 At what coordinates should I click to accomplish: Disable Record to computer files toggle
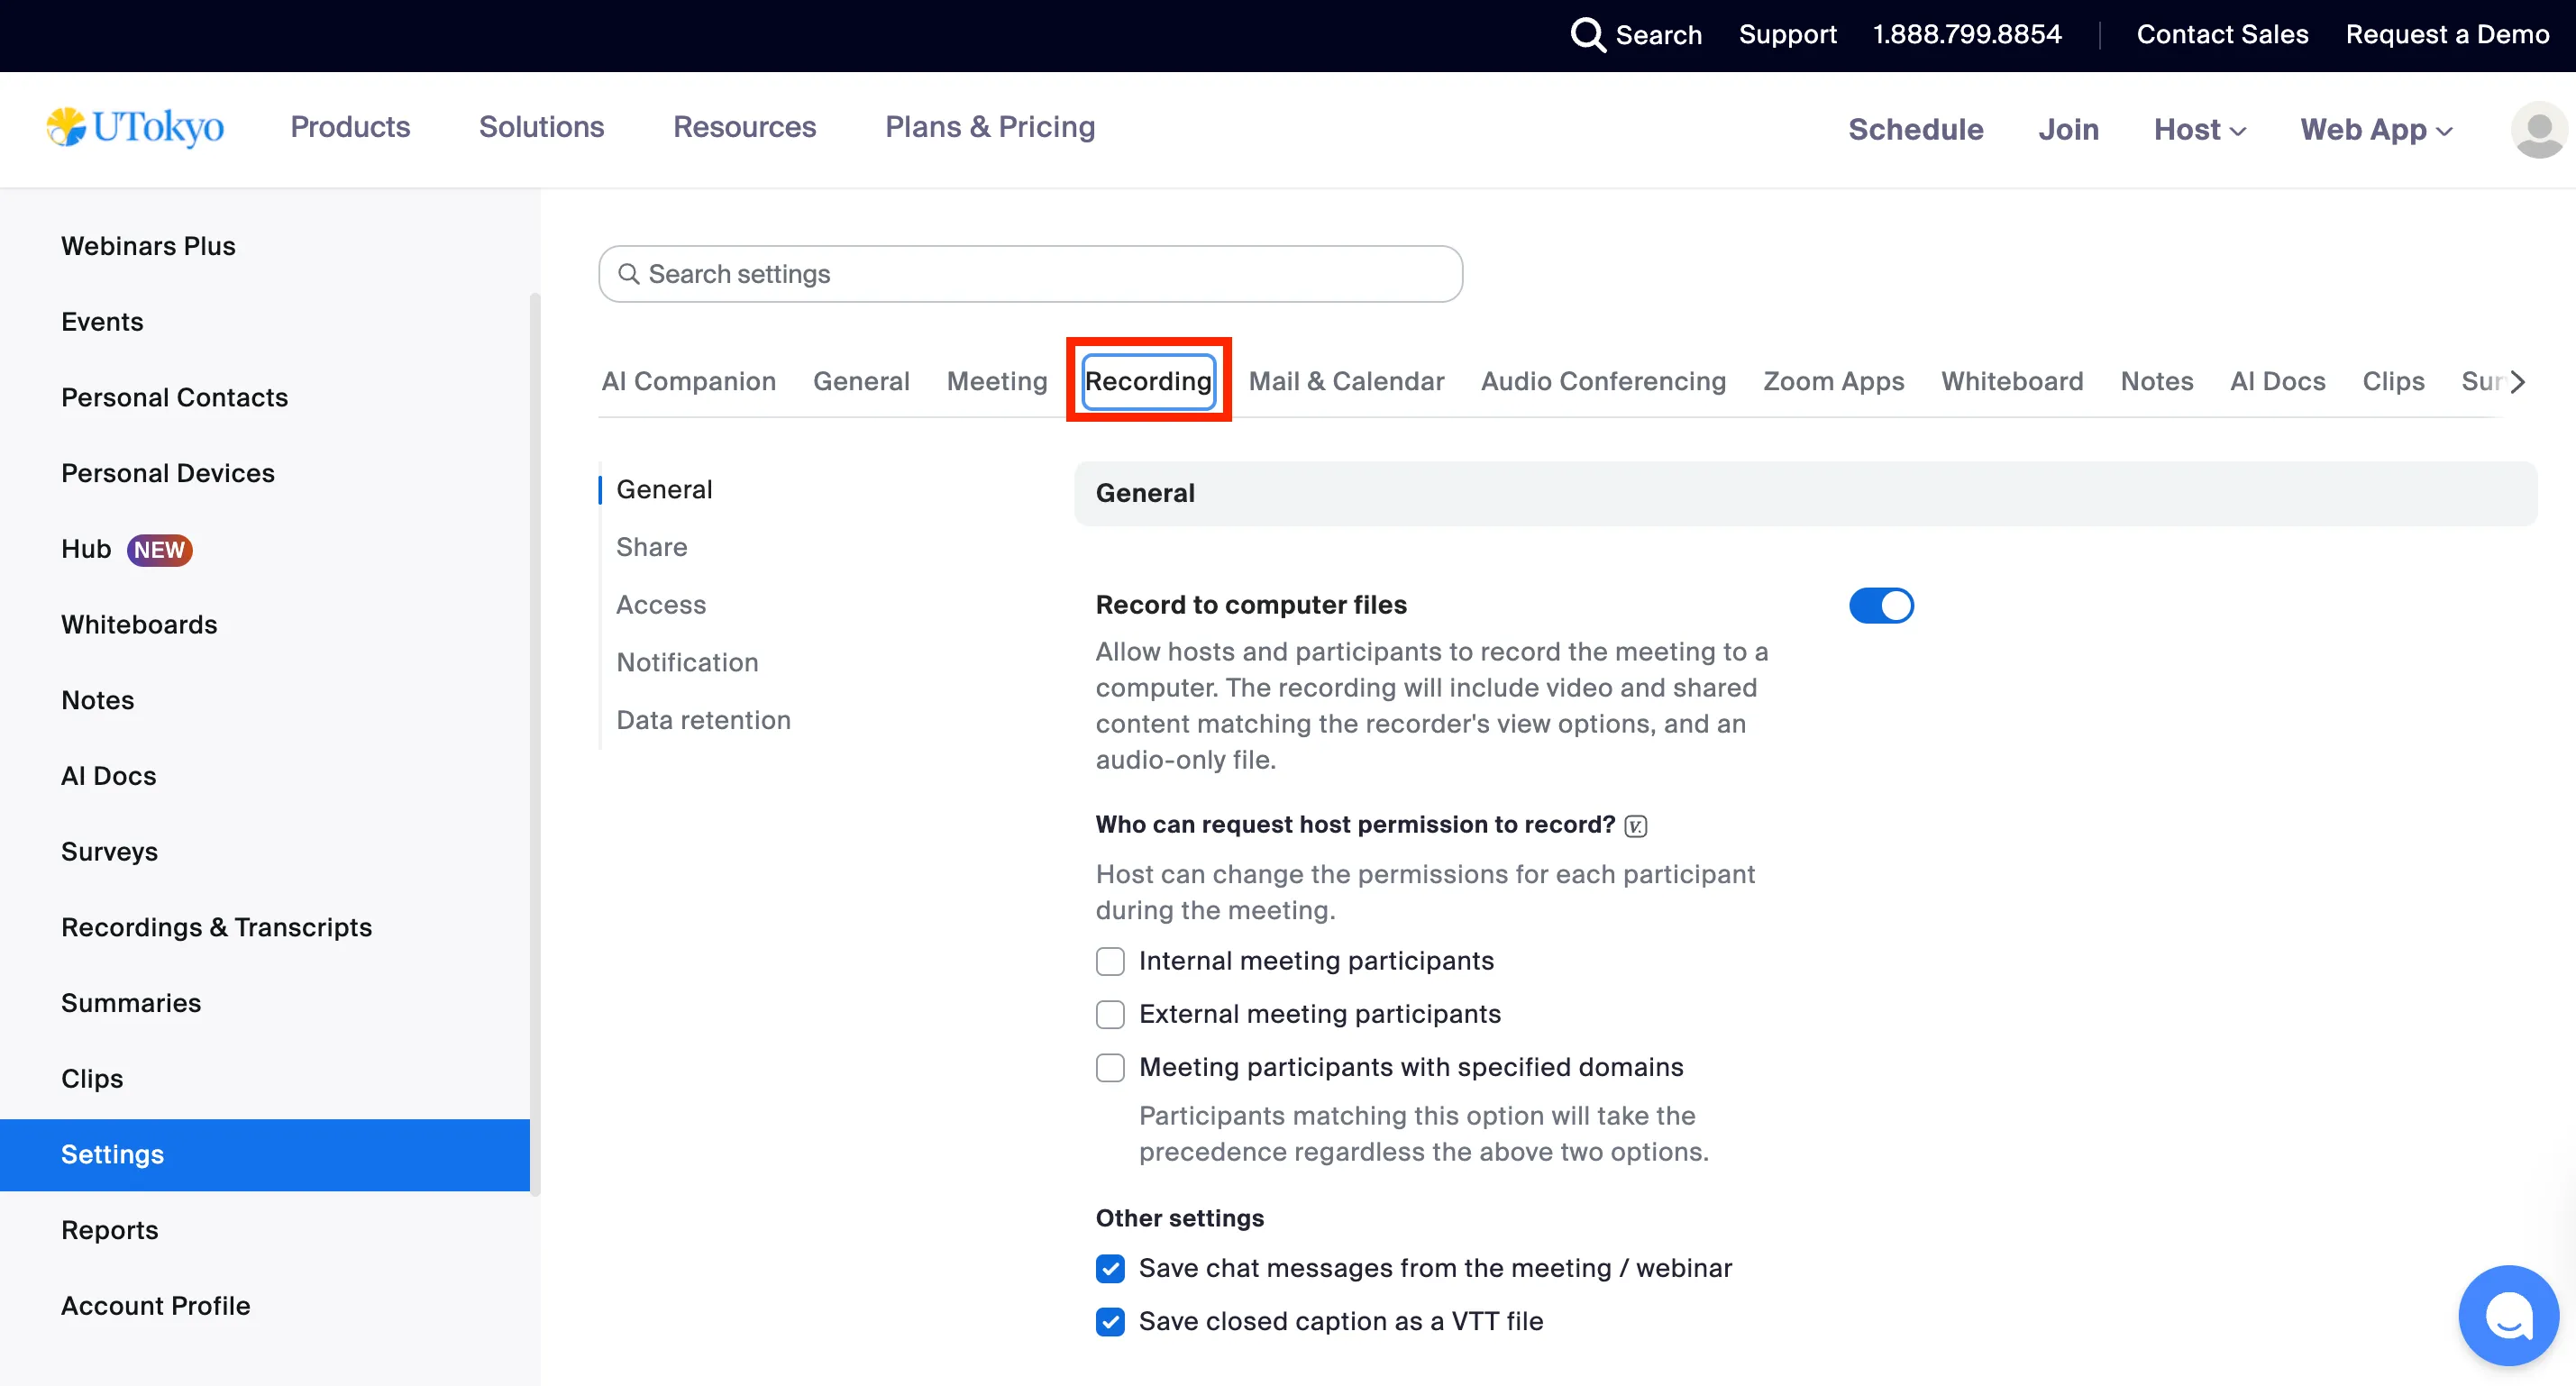point(1880,606)
